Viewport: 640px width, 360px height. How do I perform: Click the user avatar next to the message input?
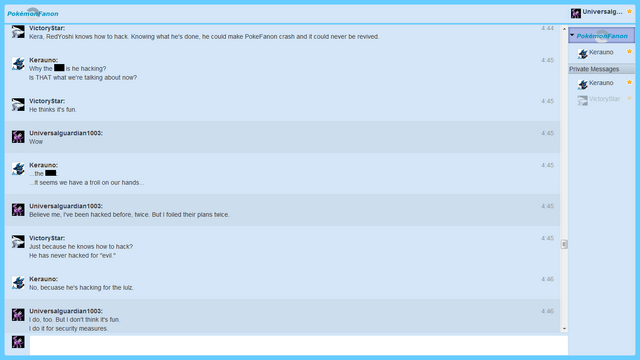[x=18, y=342]
